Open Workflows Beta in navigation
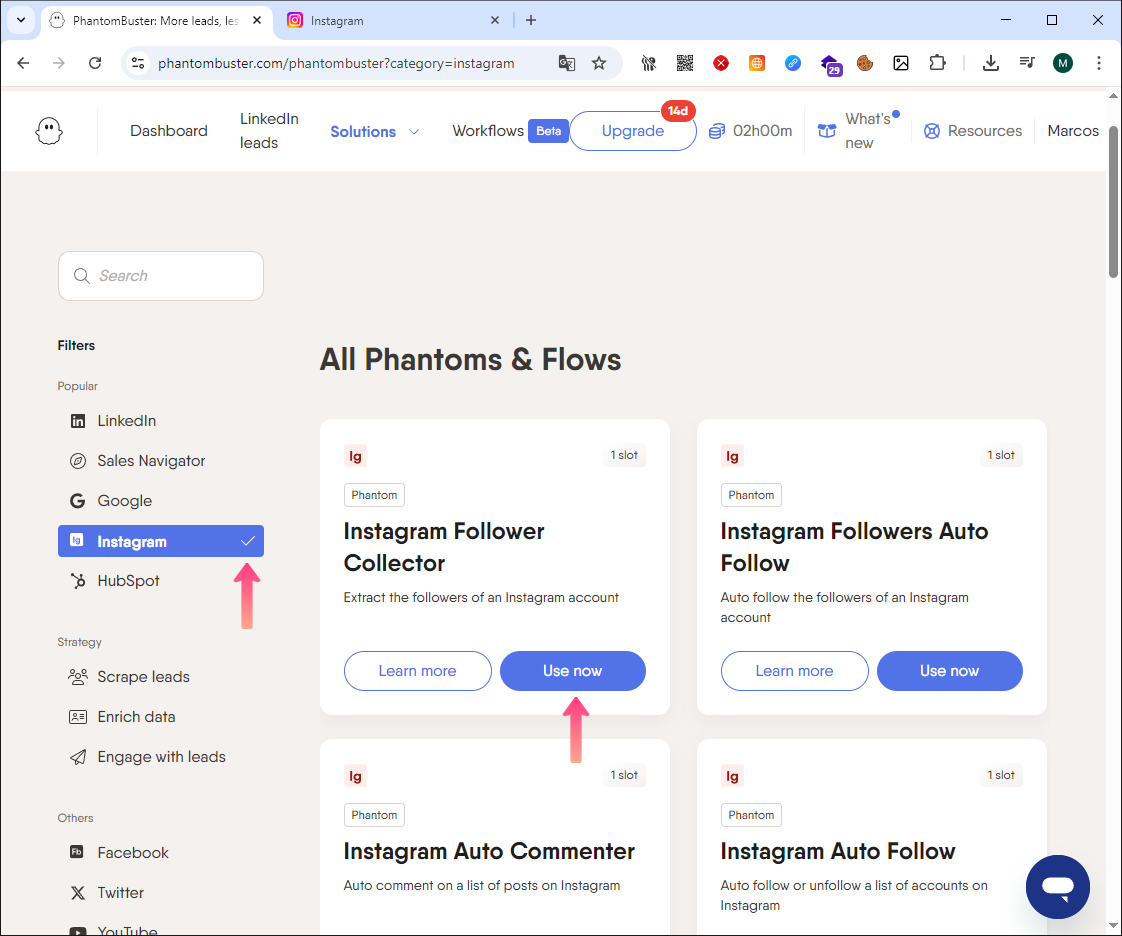This screenshot has height=936, width=1122. coord(510,131)
